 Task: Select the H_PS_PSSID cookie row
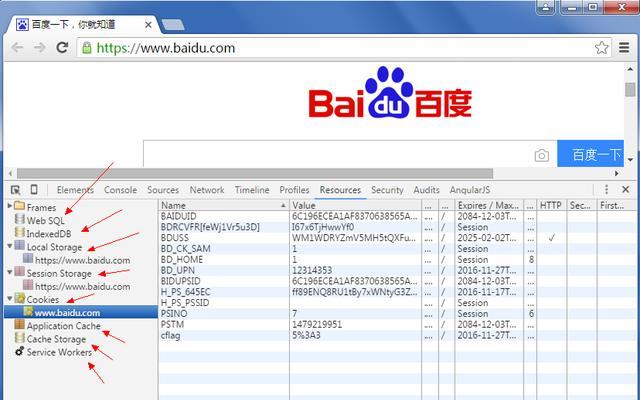(397, 303)
